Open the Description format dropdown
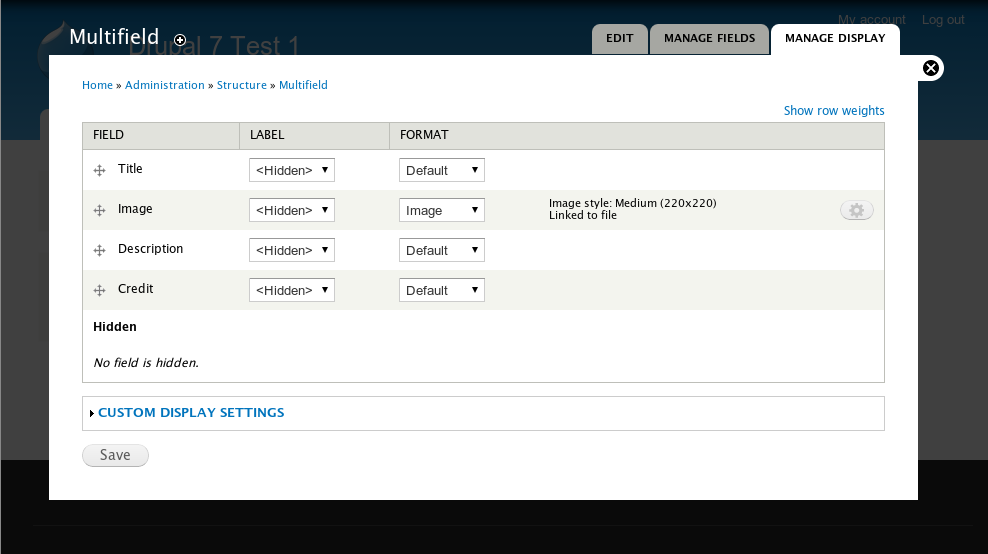 coord(442,250)
